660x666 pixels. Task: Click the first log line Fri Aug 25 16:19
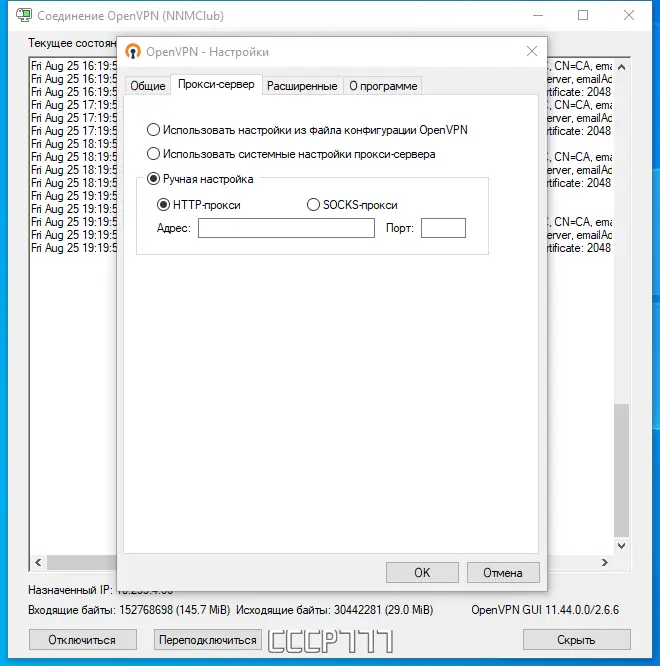point(74,66)
